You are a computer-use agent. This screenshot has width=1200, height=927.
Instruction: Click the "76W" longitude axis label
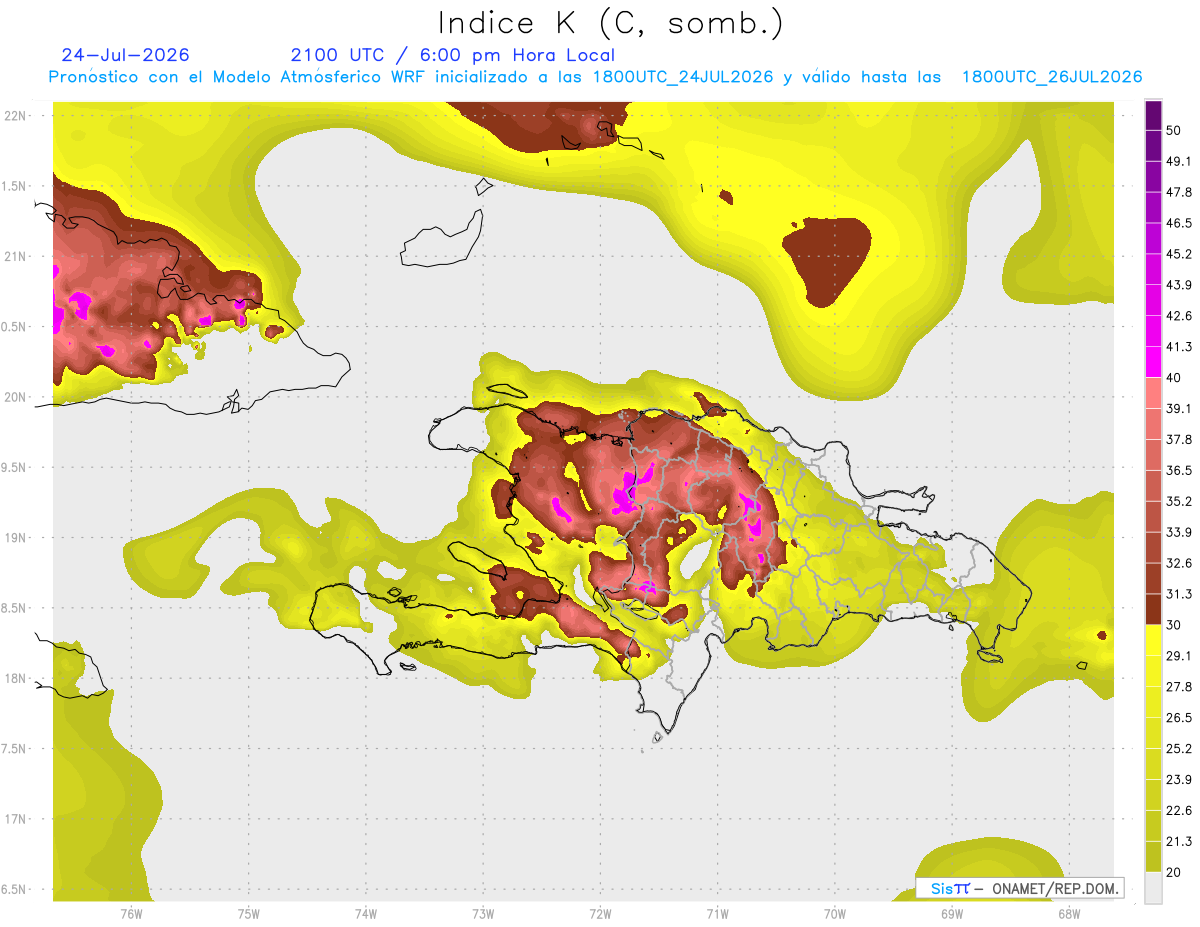(131, 913)
